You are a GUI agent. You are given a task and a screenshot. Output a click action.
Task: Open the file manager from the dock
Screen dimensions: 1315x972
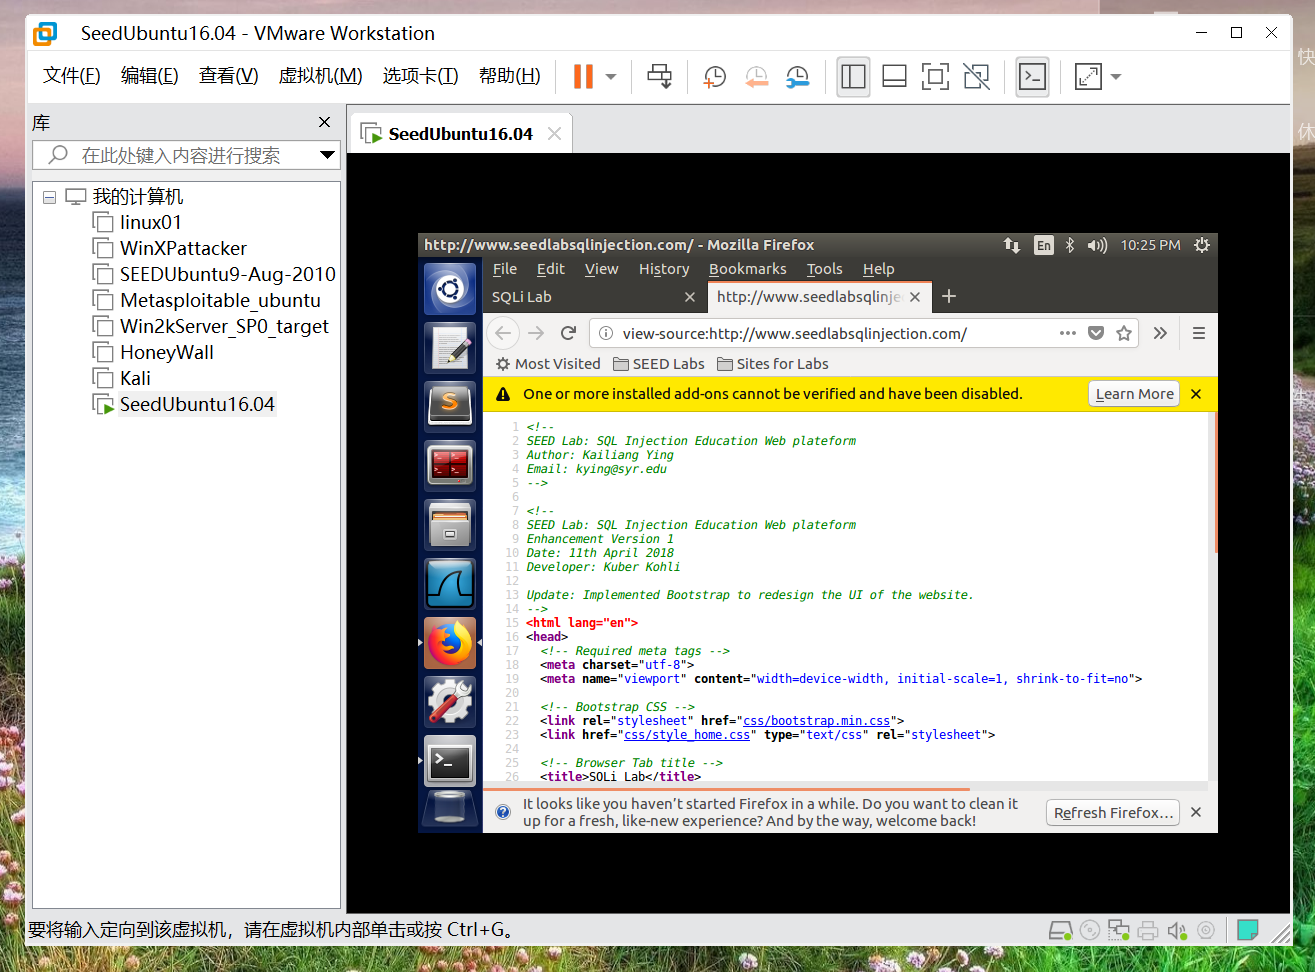pyautogui.click(x=450, y=525)
